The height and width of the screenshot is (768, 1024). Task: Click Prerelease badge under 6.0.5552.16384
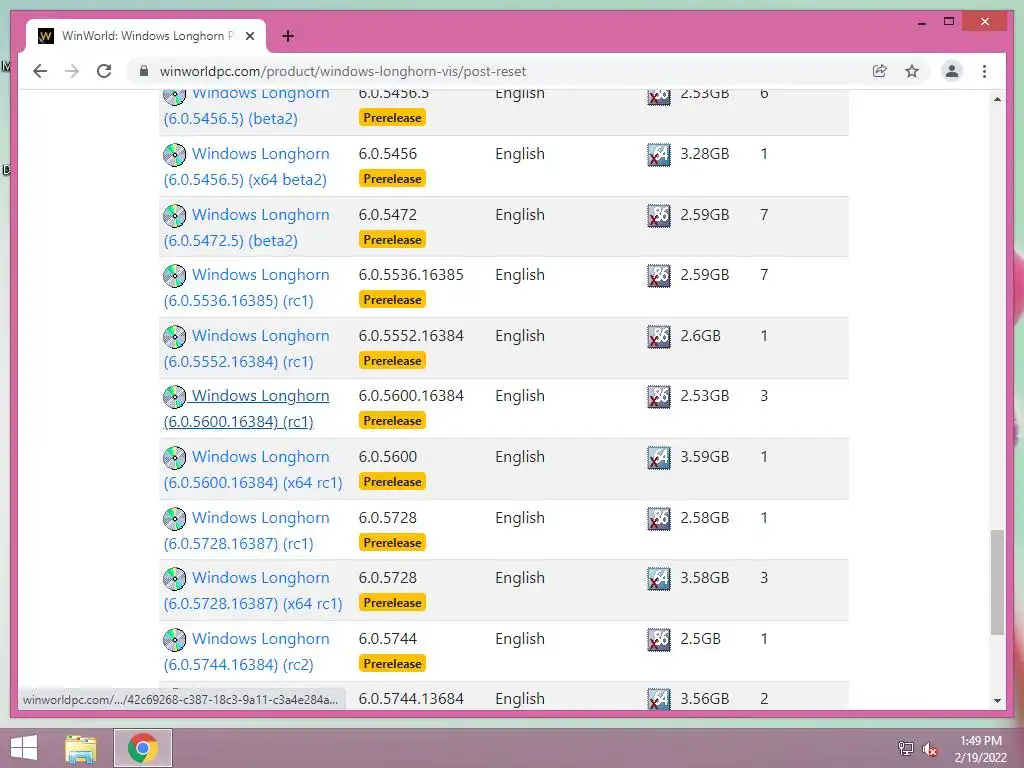point(392,360)
